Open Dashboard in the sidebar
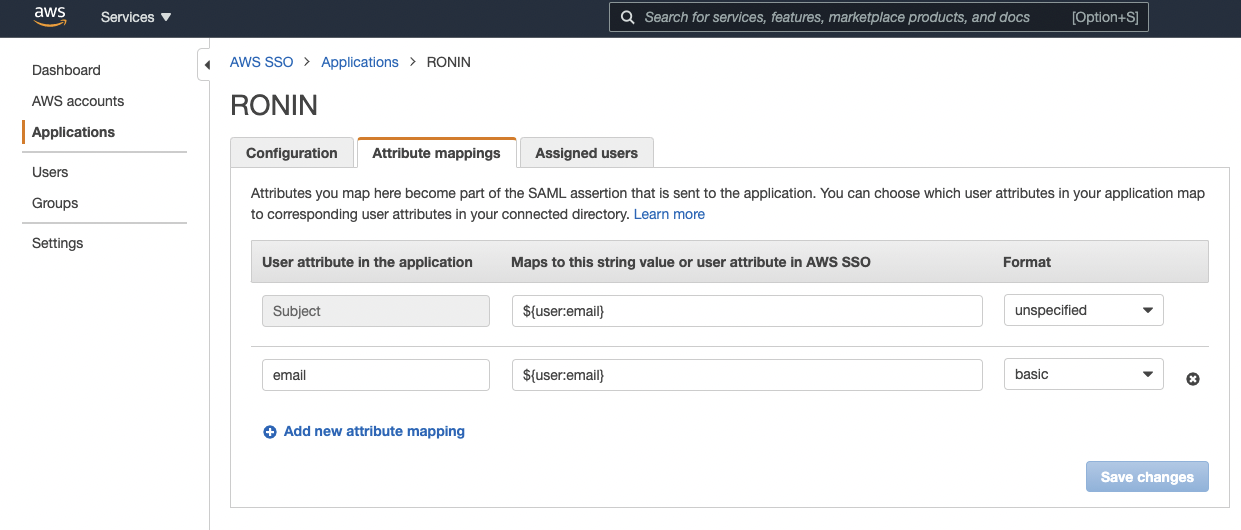Image resolution: width=1241 pixels, height=530 pixels. (x=66, y=70)
